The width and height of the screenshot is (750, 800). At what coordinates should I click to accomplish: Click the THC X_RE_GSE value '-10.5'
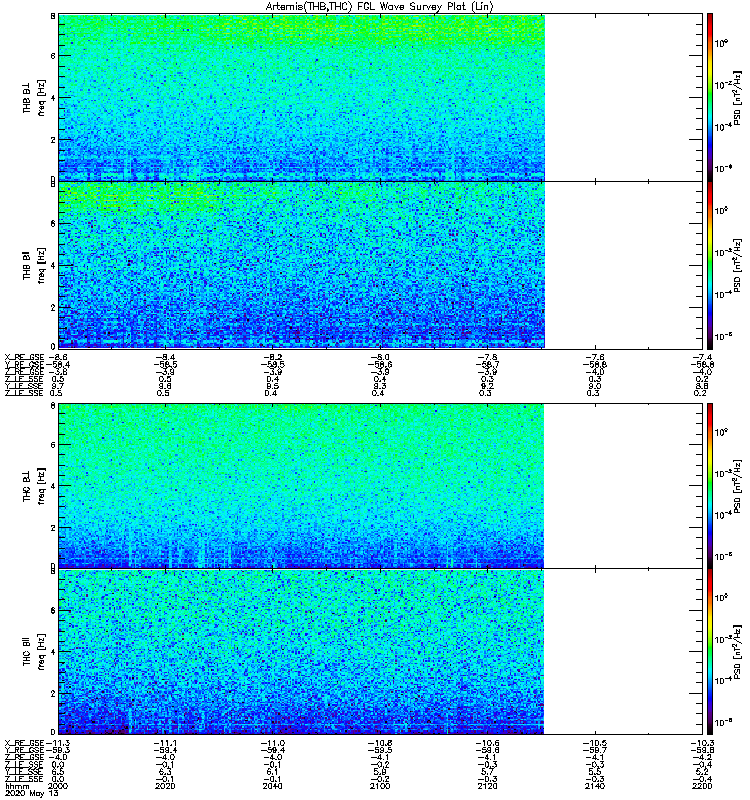[x=594, y=743]
